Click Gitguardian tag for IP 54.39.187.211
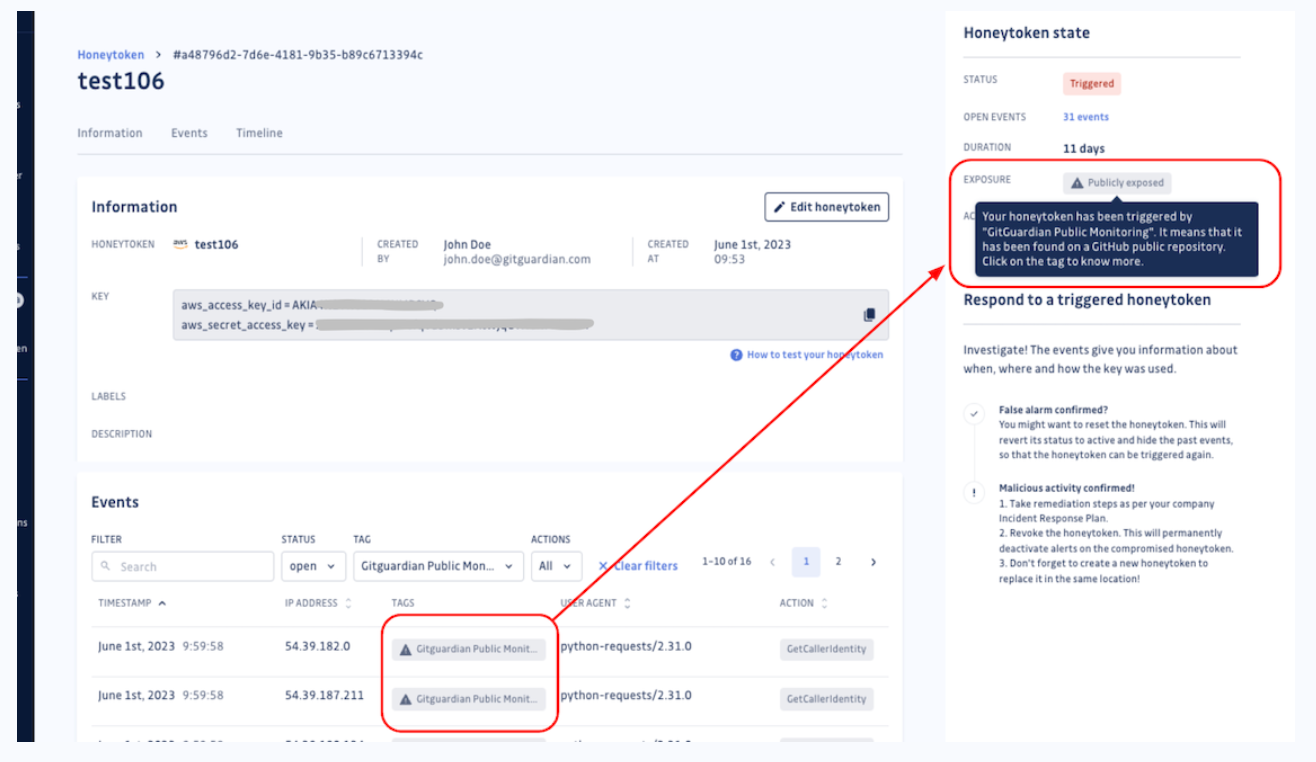 pyautogui.click(x=468, y=699)
